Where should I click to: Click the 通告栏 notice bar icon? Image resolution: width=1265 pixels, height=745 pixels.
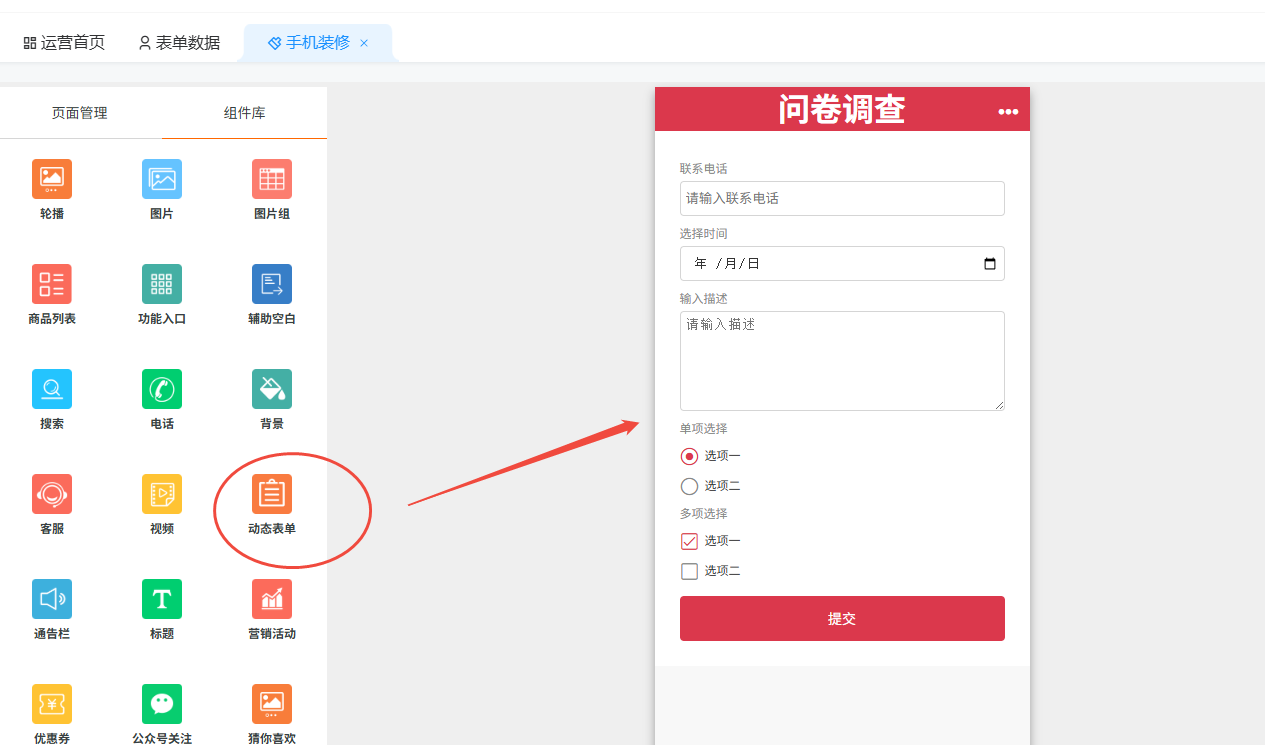tap(52, 600)
